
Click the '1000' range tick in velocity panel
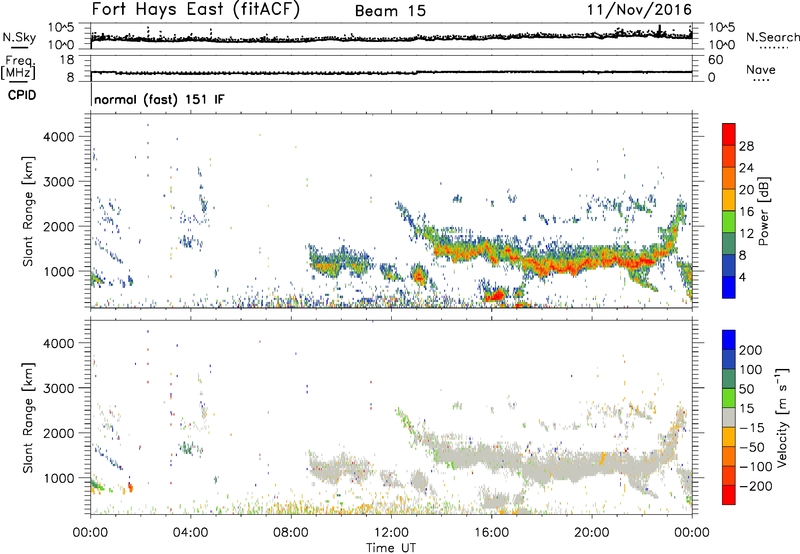[58, 478]
